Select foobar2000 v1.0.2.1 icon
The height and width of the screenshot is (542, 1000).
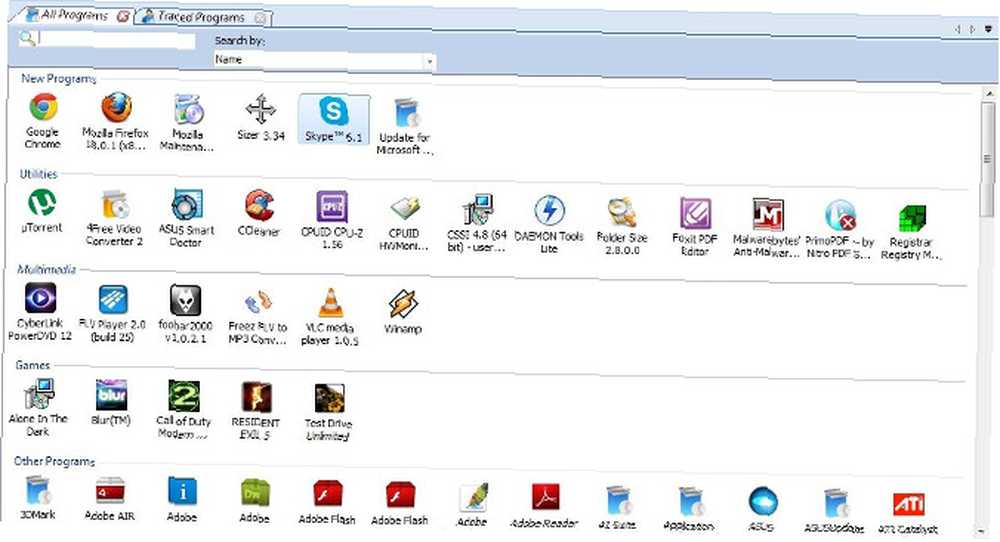tap(186, 301)
